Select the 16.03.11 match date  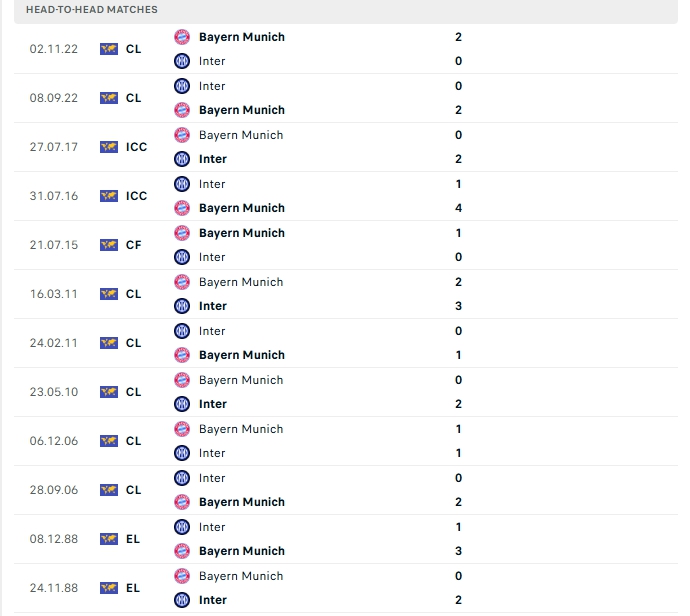coord(54,294)
